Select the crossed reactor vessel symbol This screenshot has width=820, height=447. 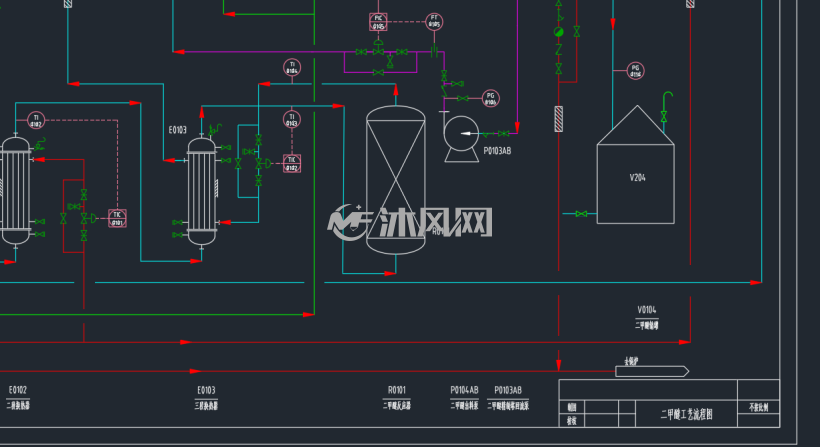click(x=396, y=180)
